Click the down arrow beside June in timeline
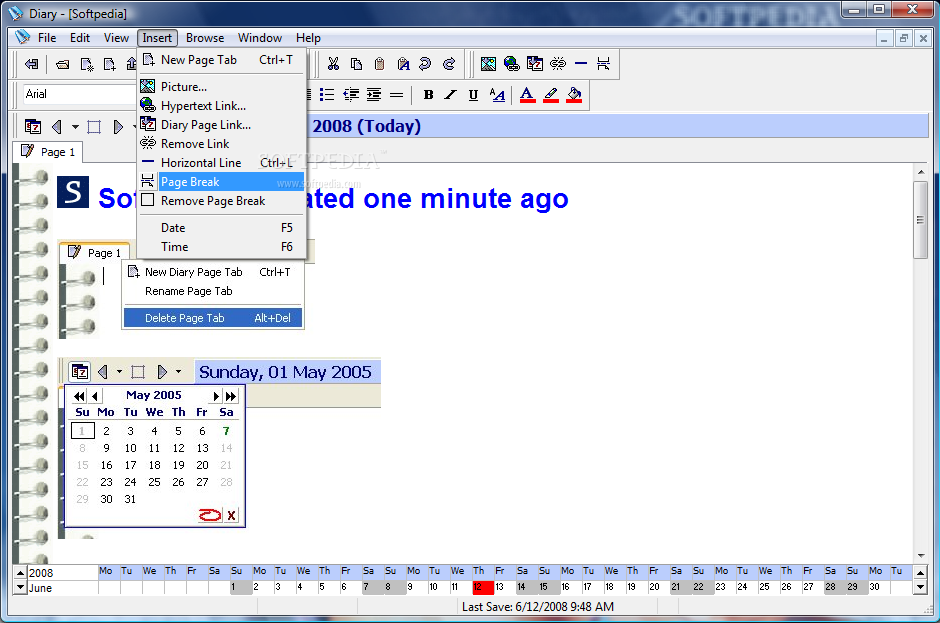This screenshot has height=623, width=940. [20, 588]
